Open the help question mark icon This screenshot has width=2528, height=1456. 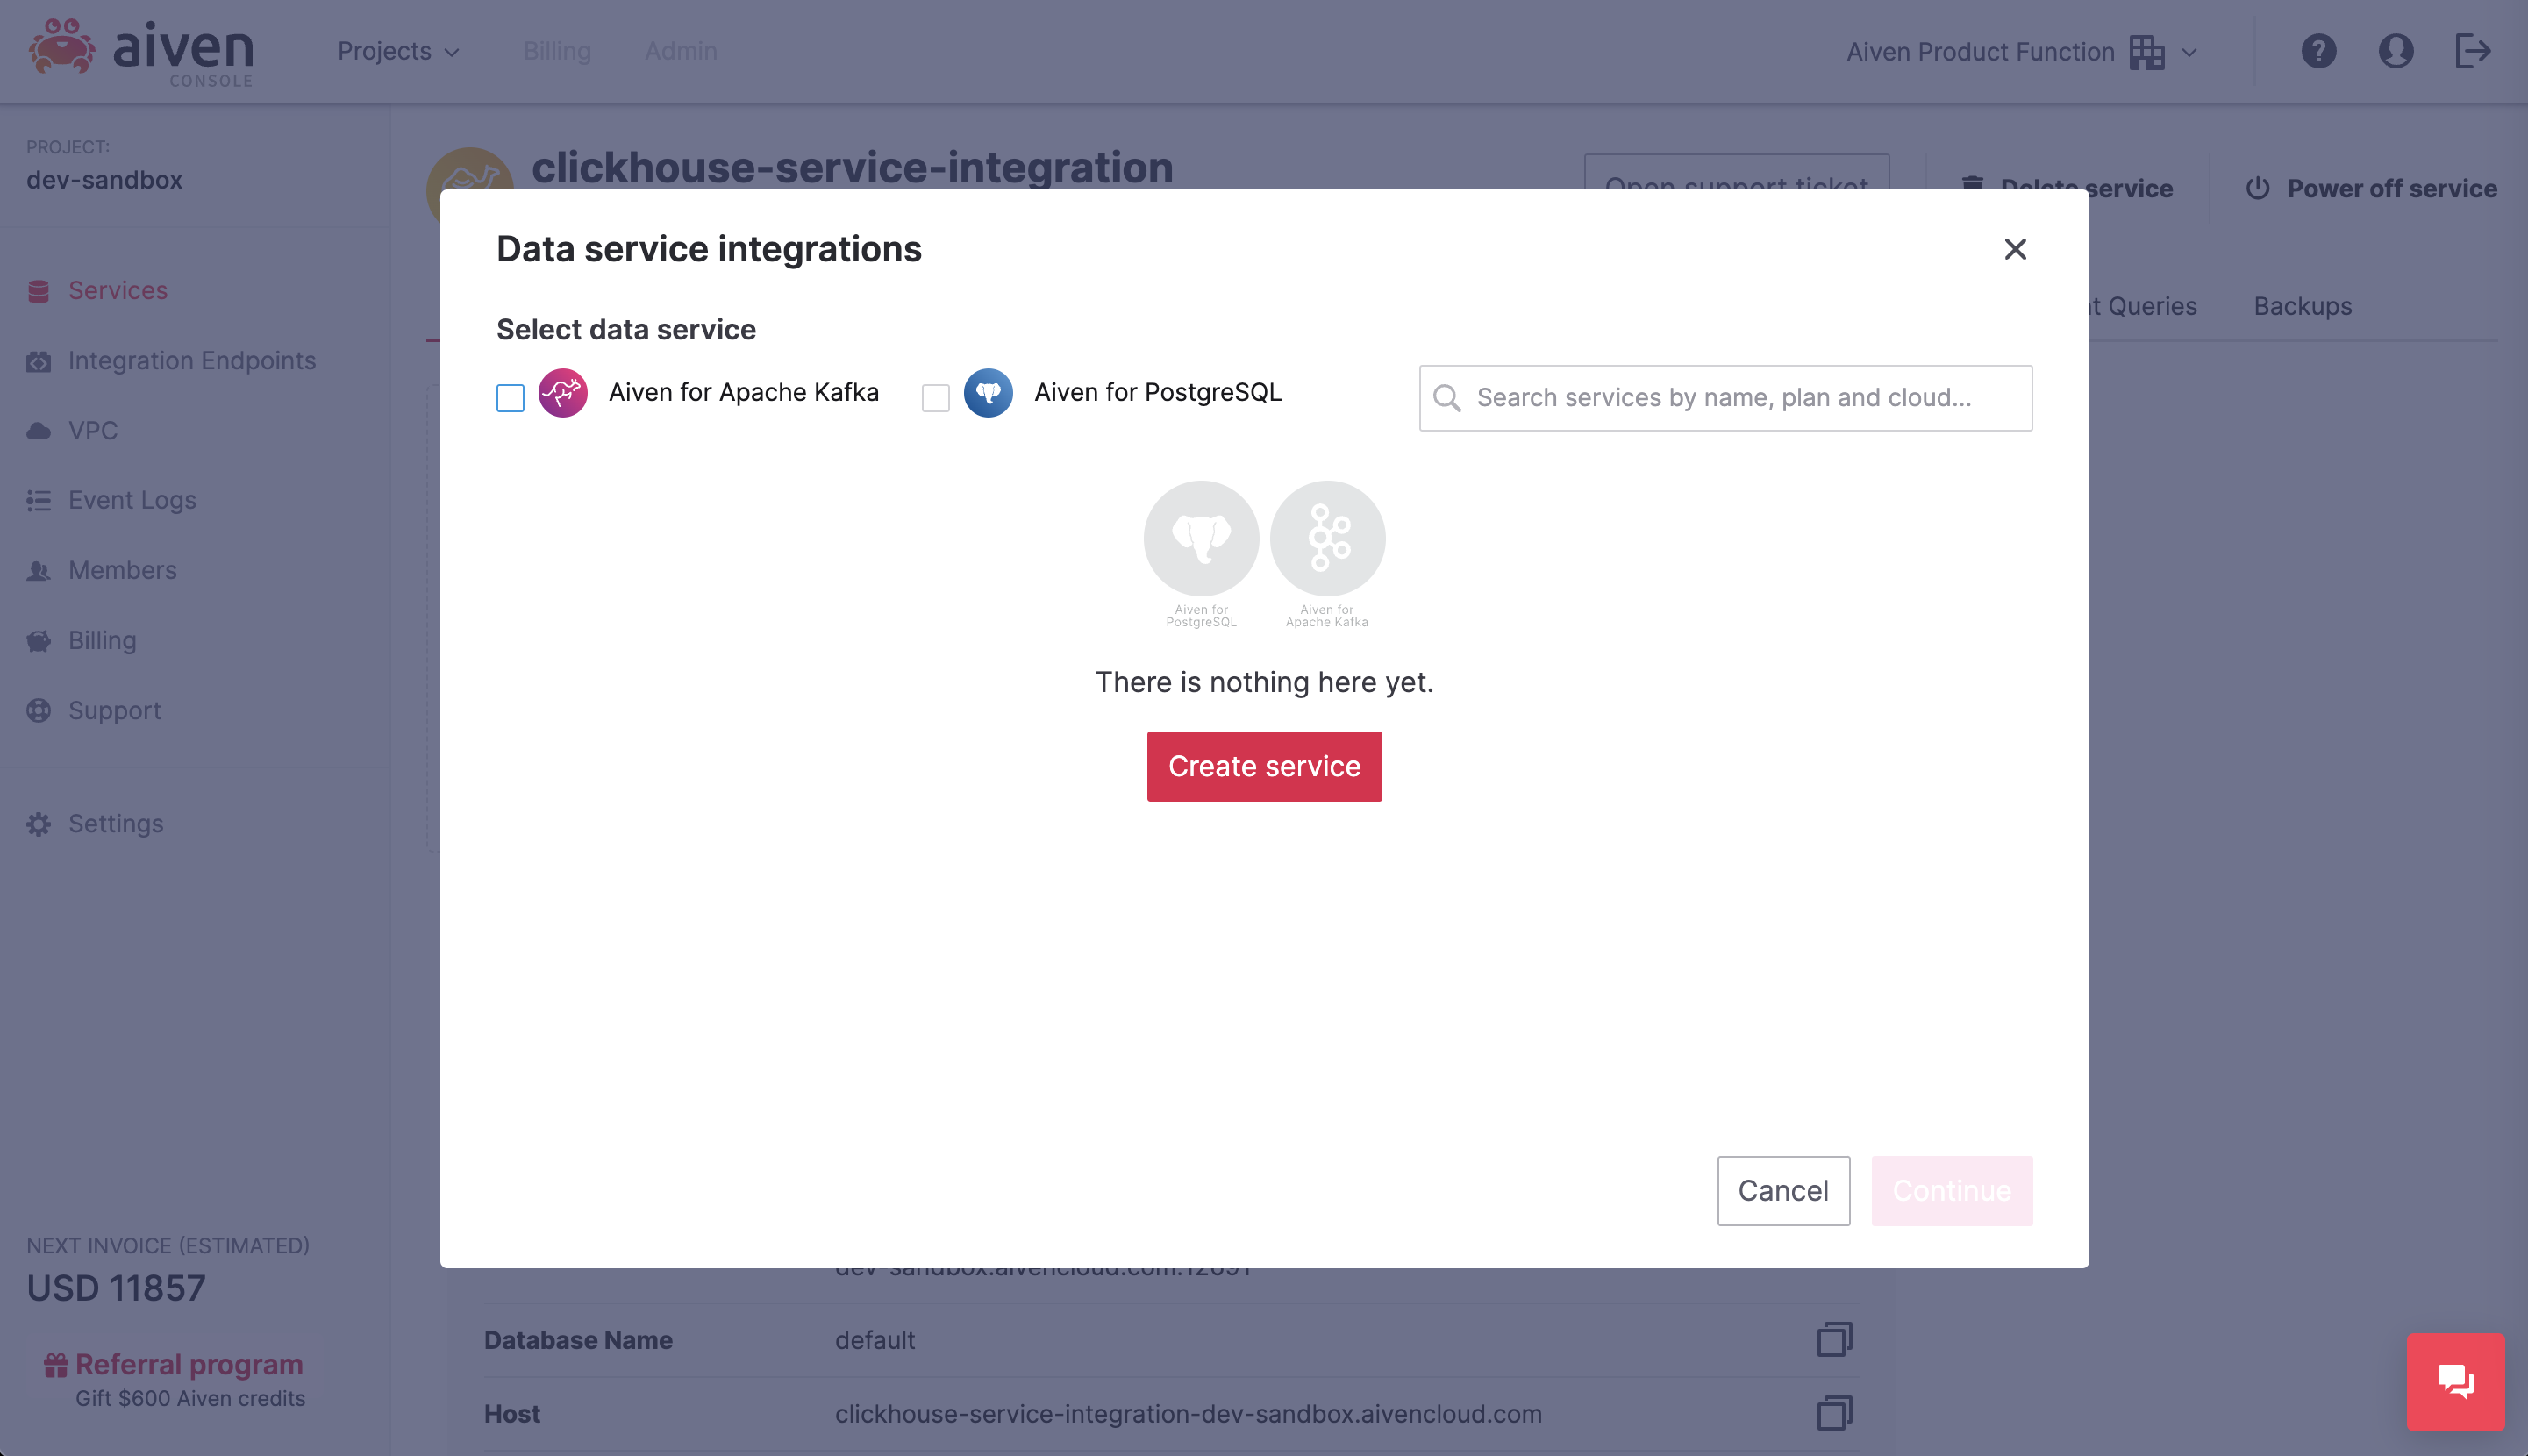pos(2318,51)
